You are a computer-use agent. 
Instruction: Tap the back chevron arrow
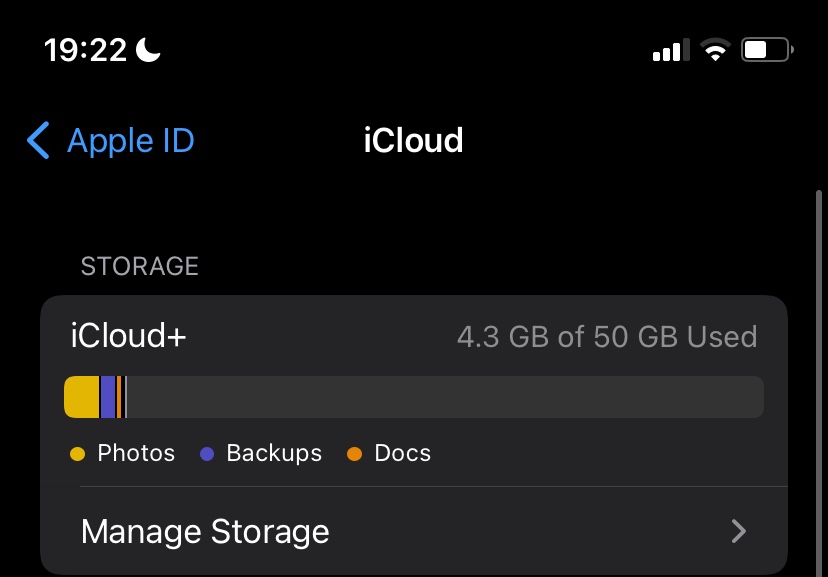(x=38, y=141)
